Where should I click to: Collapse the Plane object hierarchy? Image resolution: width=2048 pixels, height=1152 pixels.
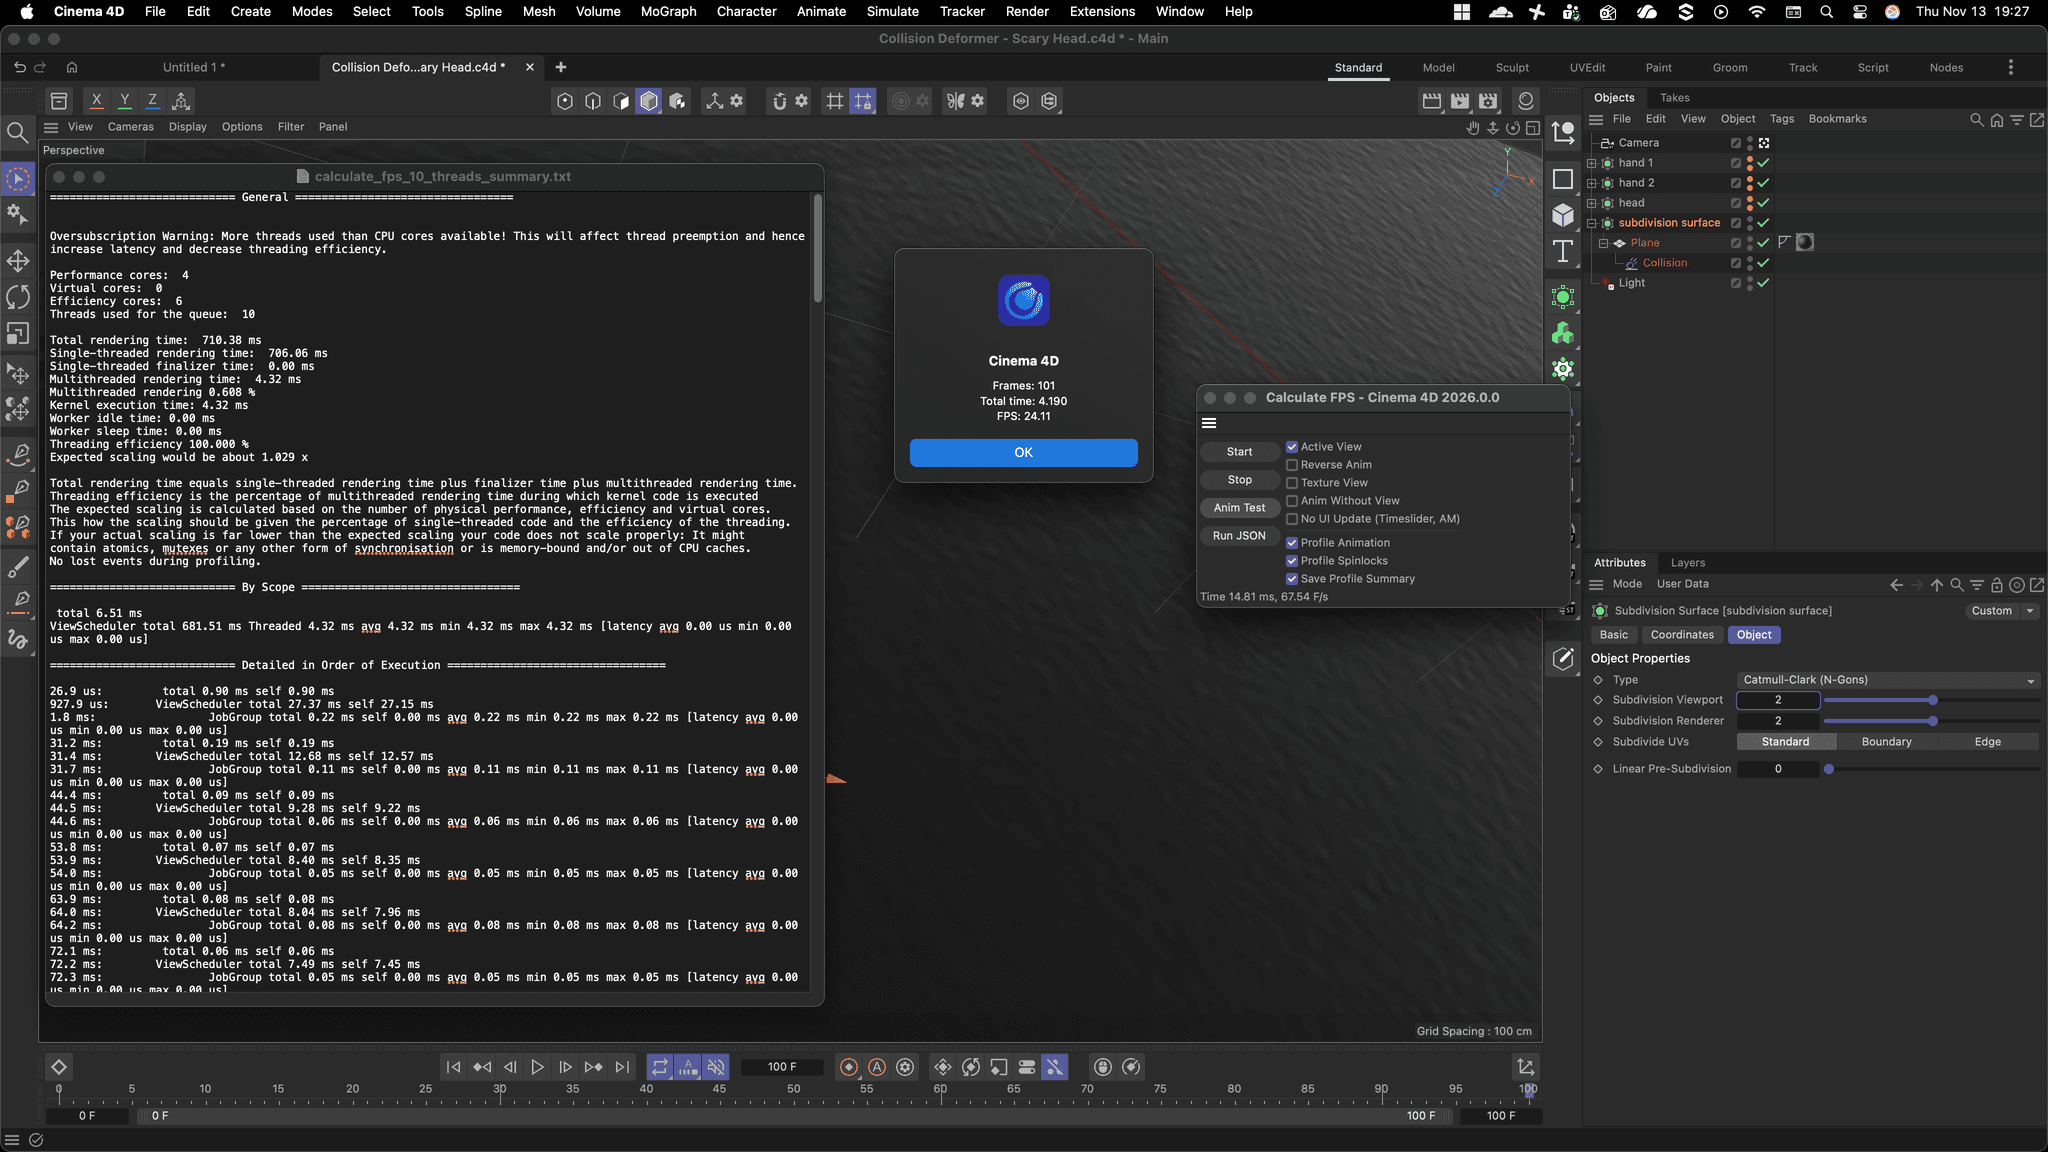tap(1603, 243)
